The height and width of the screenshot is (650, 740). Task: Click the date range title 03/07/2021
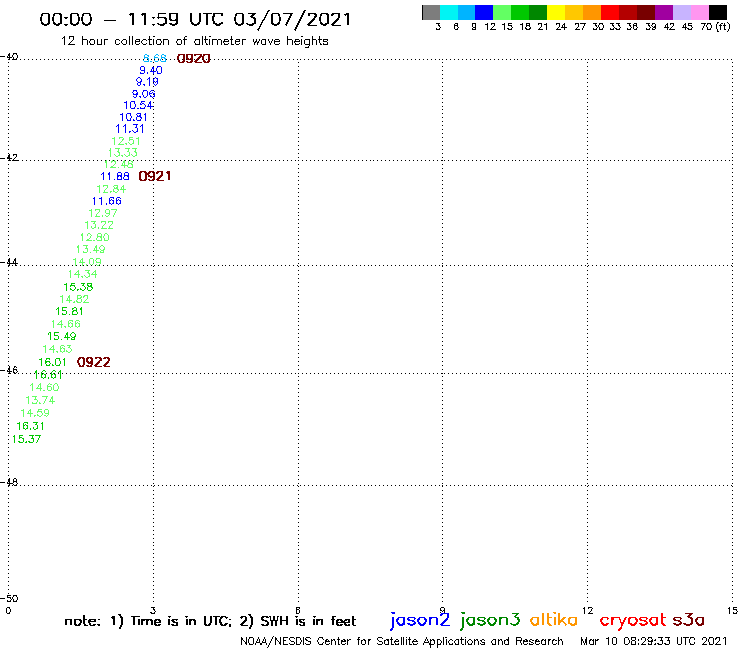coord(195,19)
